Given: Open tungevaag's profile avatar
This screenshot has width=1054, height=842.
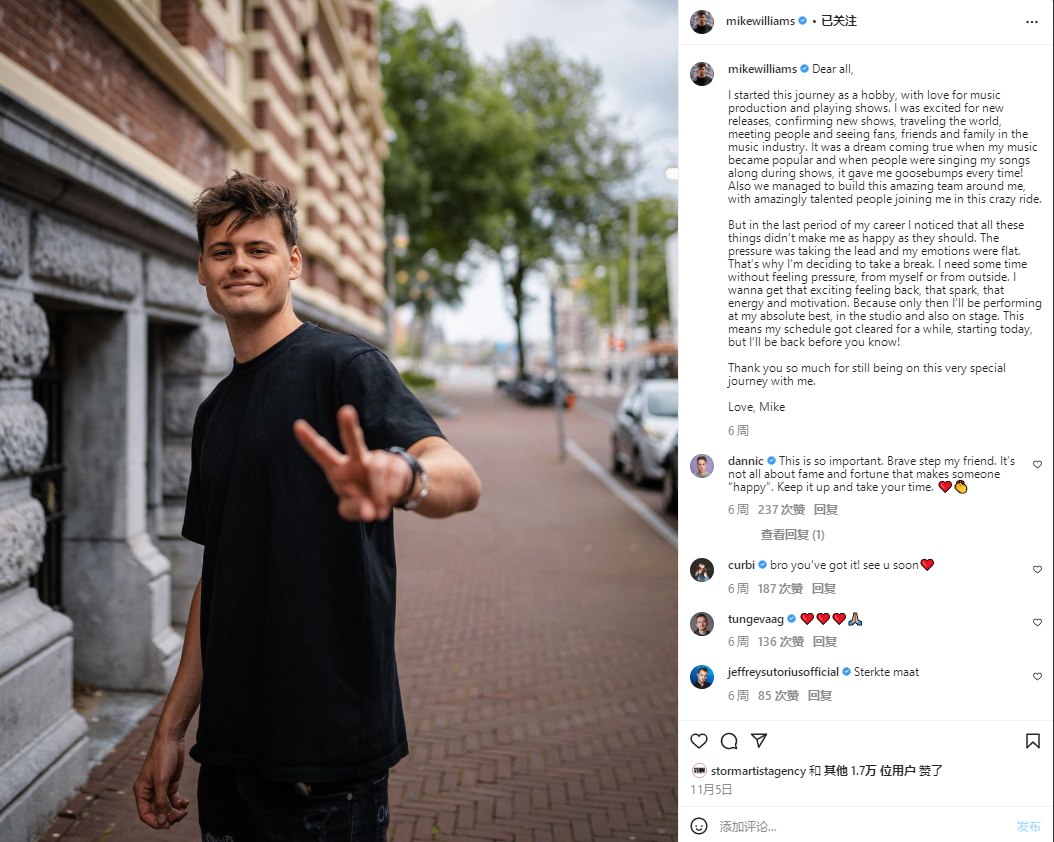Looking at the screenshot, I should click(x=702, y=624).
